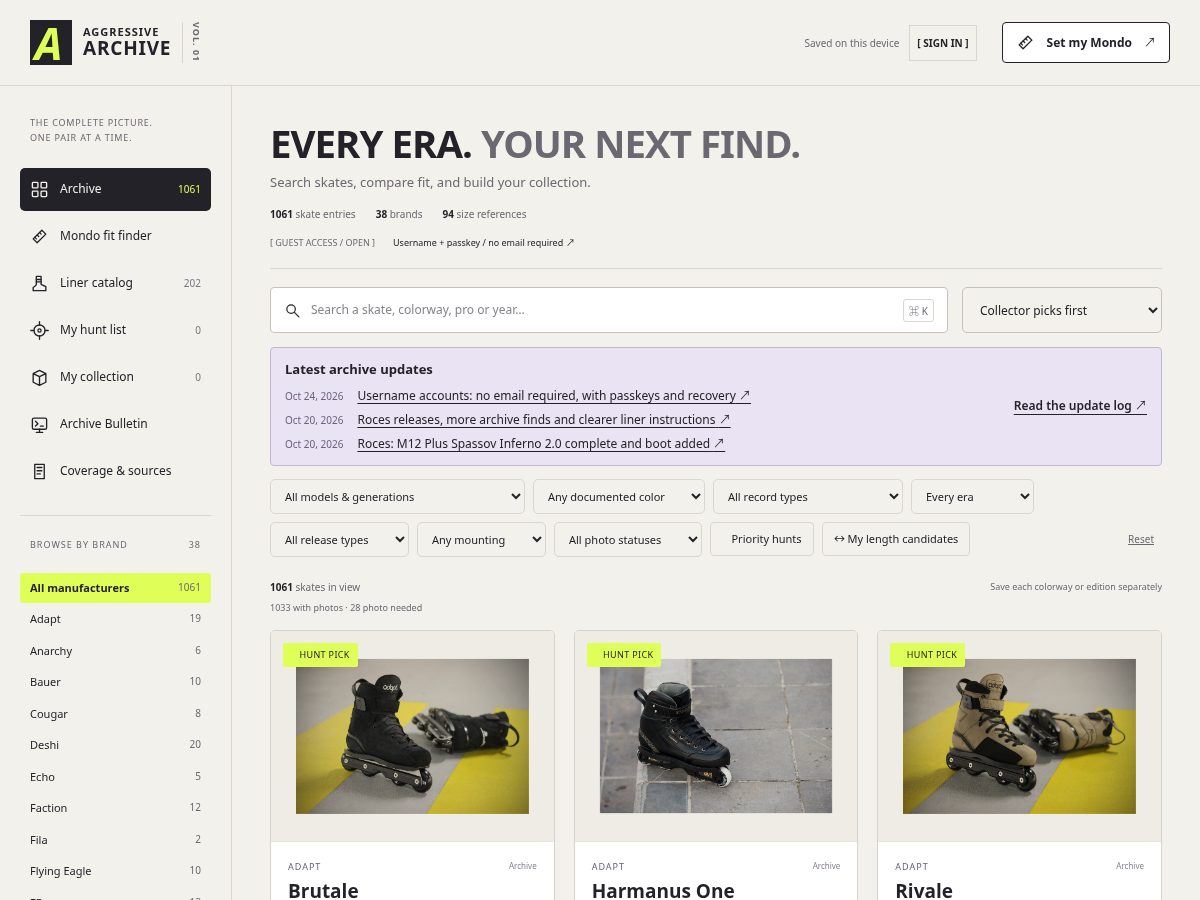The height and width of the screenshot is (900, 1200).
Task: Click the Hunt Pick badge on Rivale
Action: coord(928,655)
